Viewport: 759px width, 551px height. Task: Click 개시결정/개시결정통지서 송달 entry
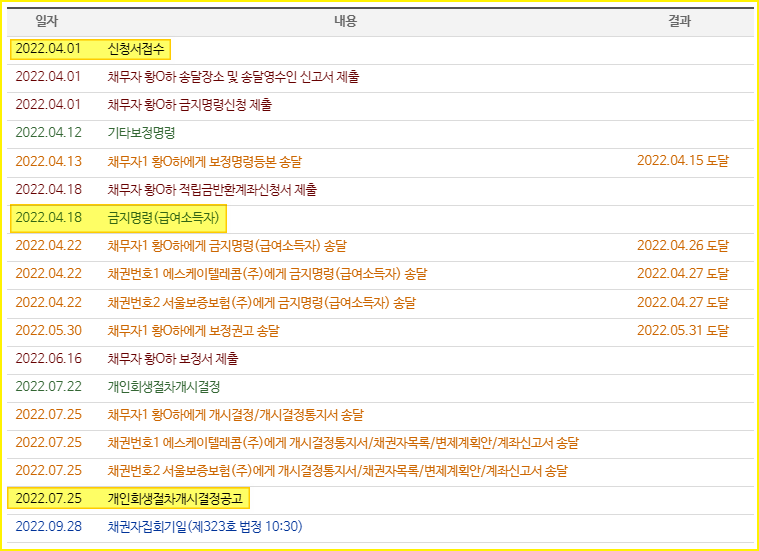pos(235,415)
